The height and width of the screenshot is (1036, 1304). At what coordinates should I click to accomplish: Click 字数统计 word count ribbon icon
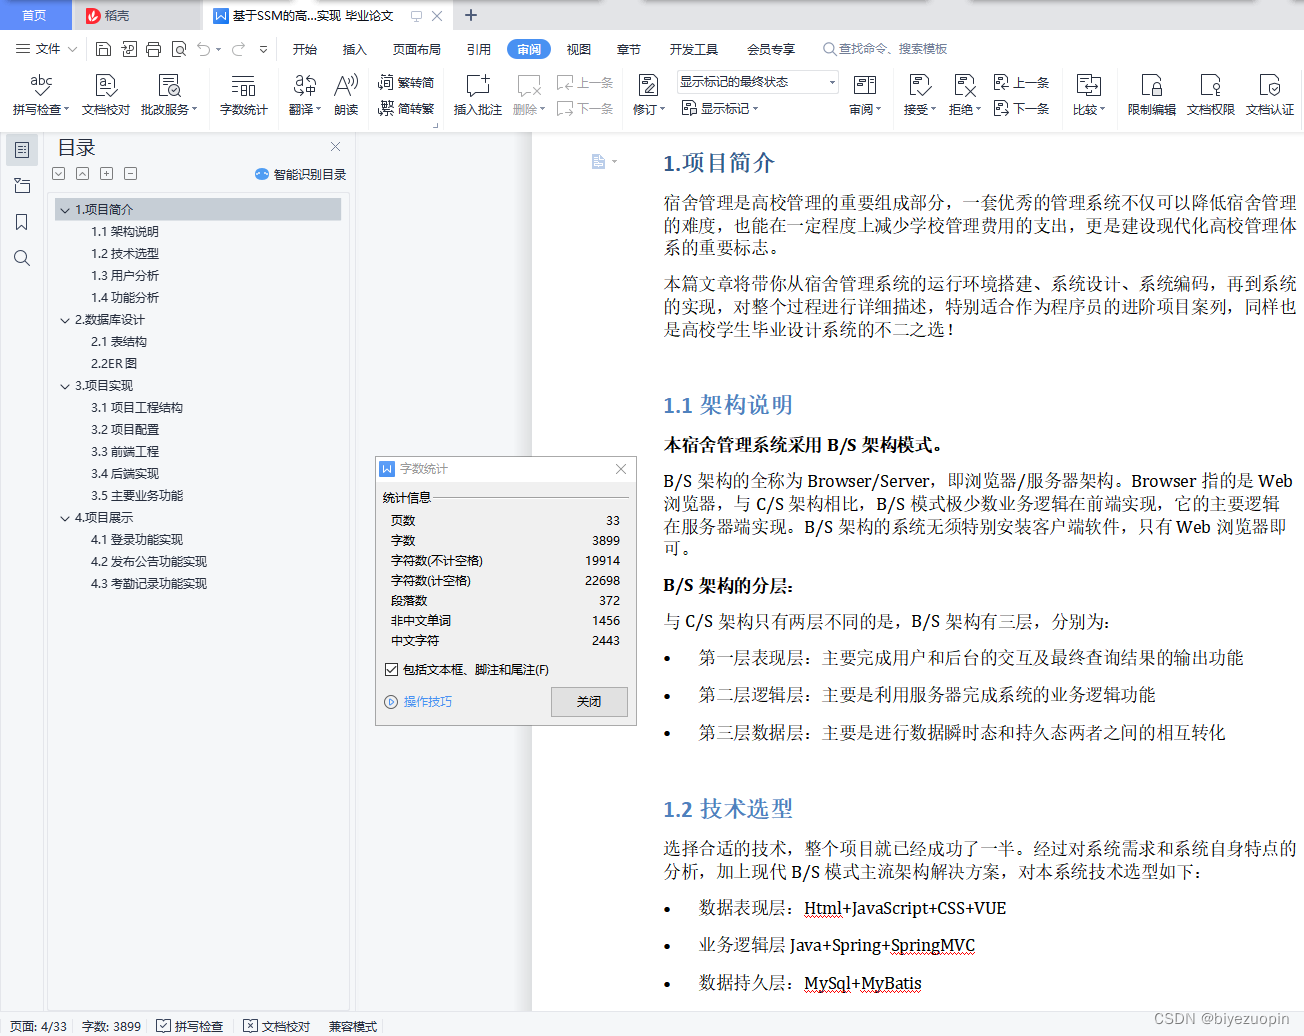tap(244, 95)
